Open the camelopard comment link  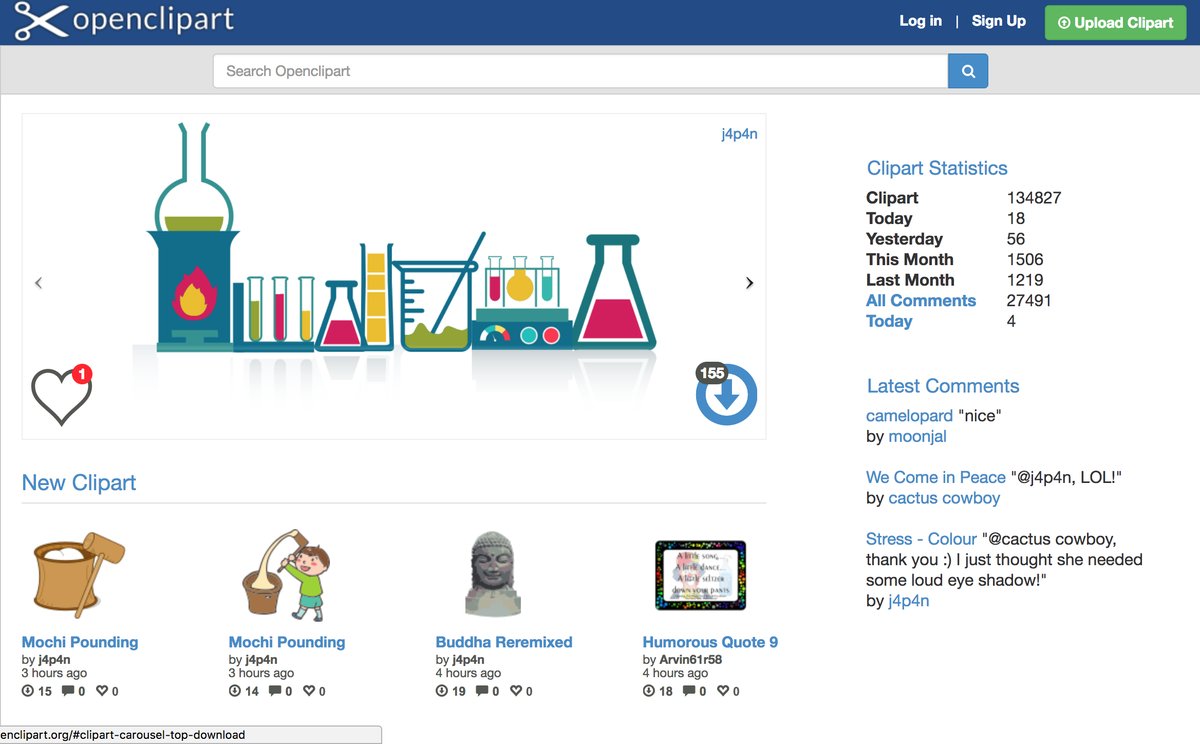(909, 416)
